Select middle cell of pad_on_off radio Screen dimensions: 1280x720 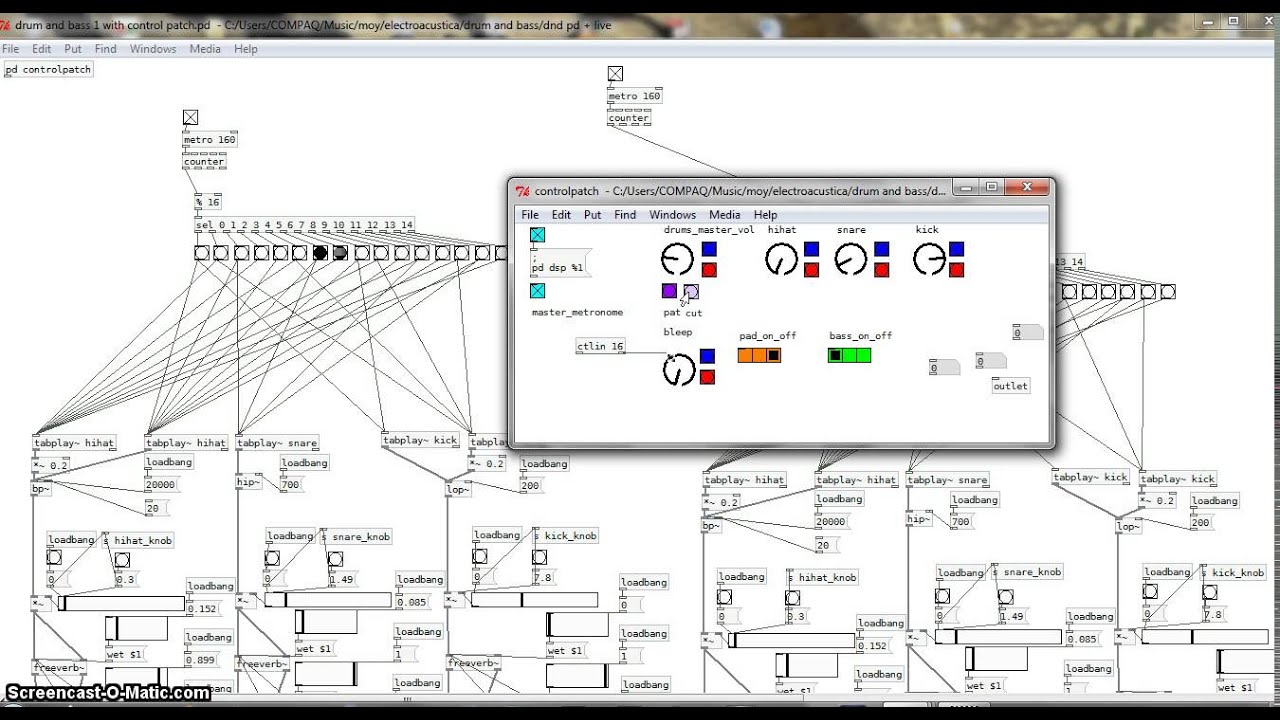[759, 355]
